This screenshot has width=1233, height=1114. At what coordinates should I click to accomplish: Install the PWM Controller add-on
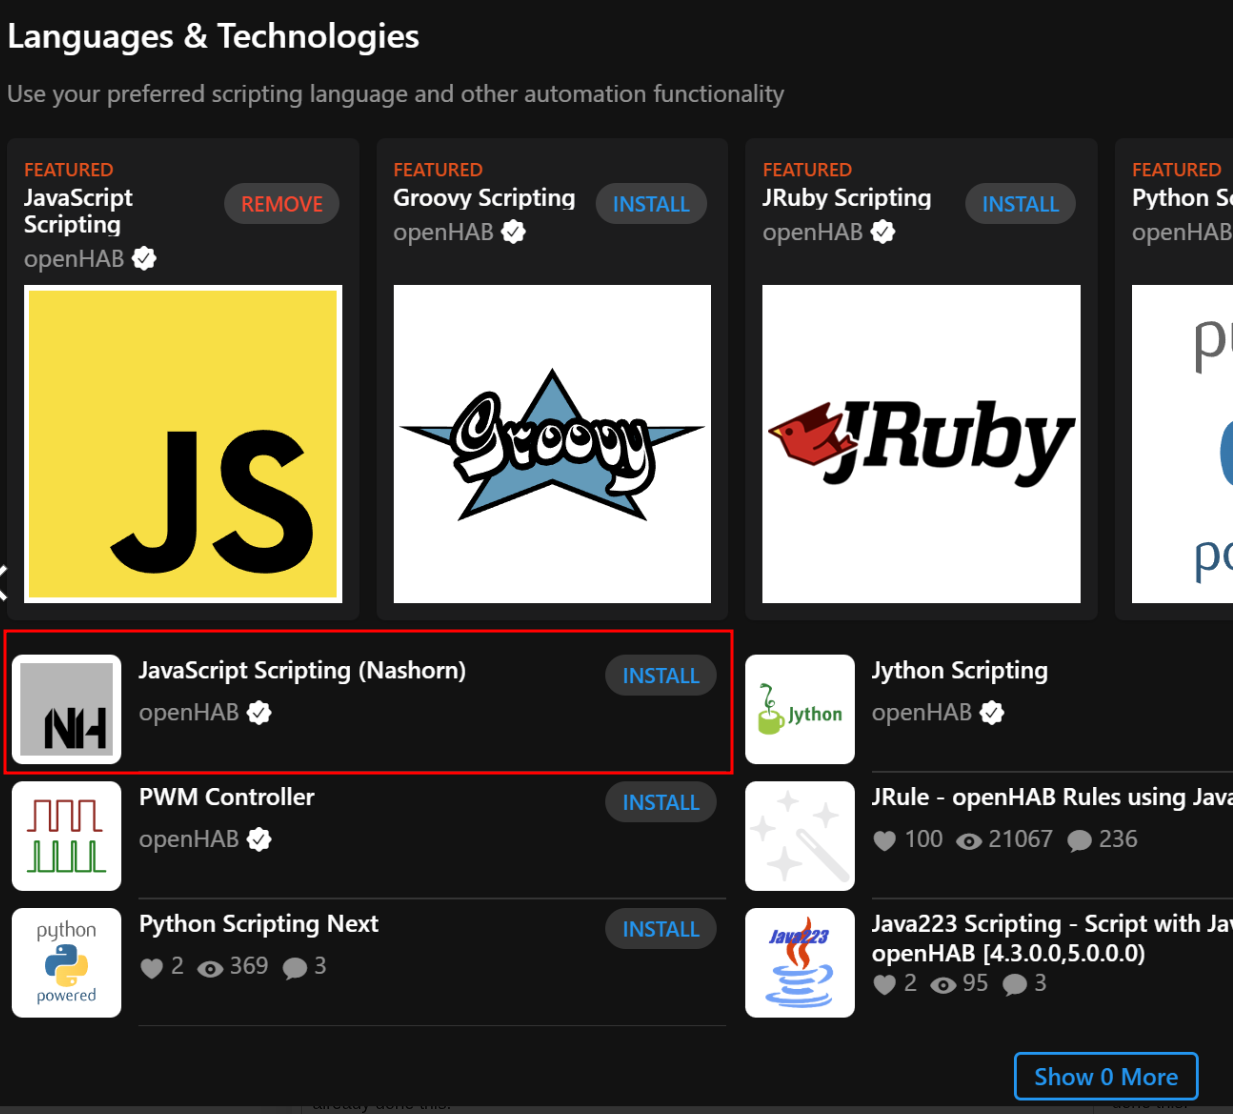pyautogui.click(x=660, y=802)
